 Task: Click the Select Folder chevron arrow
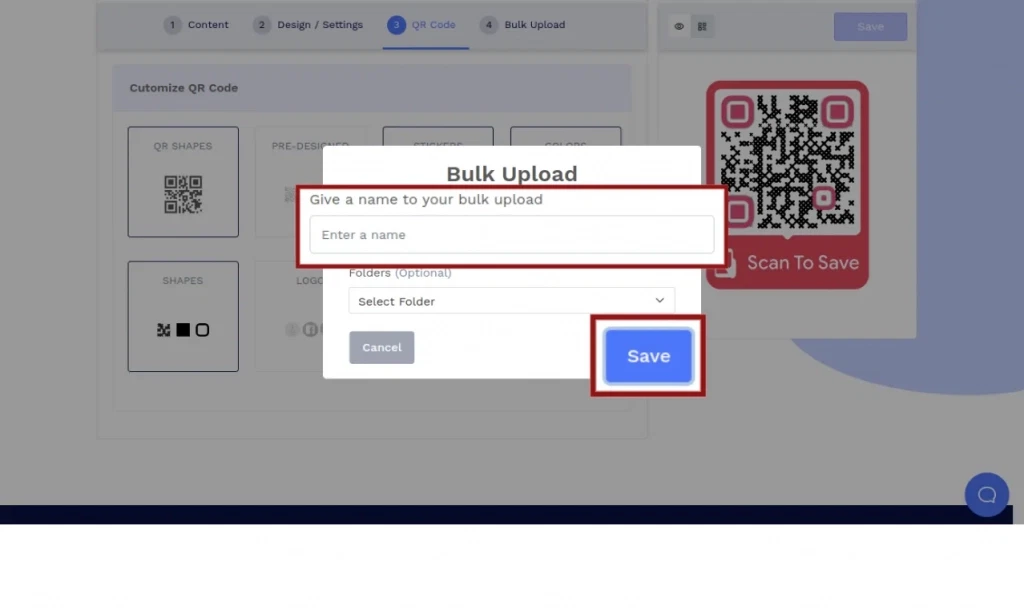coord(659,301)
